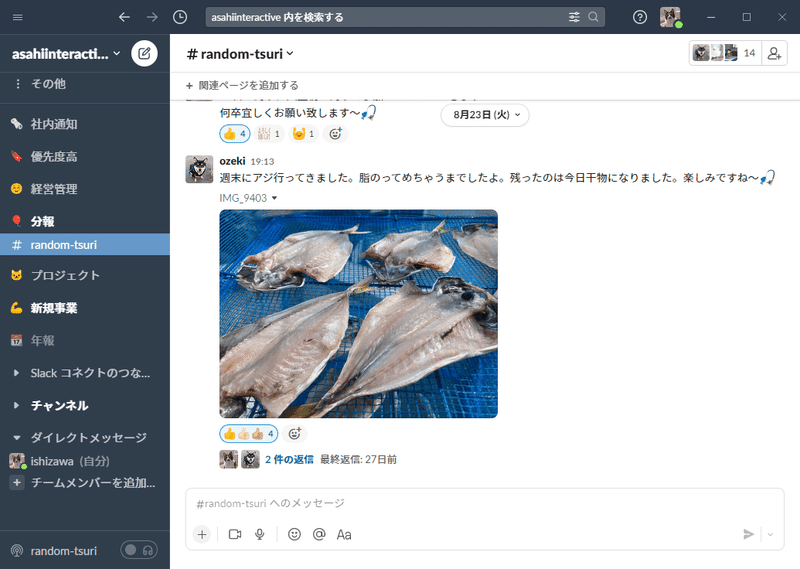Click 関連ページを追加する
The image size is (800, 569).
click(242, 85)
